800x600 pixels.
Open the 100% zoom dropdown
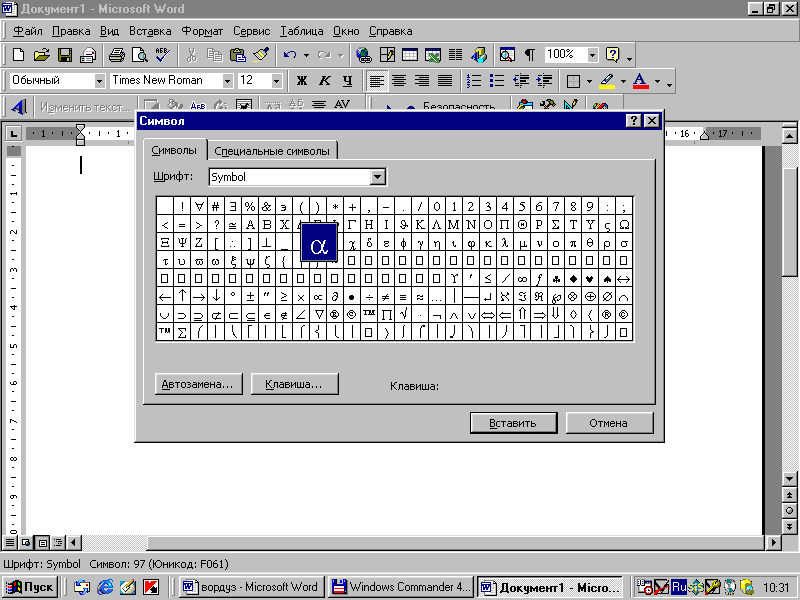(592, 55)
